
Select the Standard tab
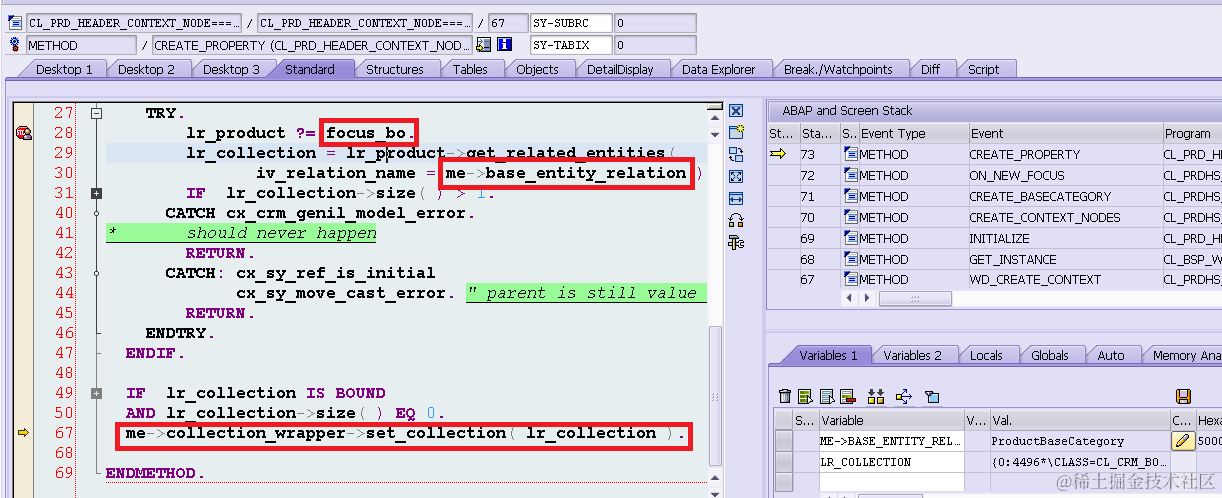(310, 69)
